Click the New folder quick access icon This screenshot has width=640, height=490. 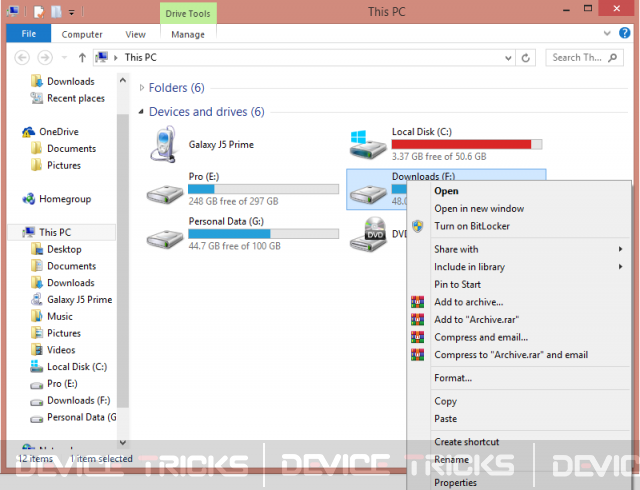click(x=56, y=12)
